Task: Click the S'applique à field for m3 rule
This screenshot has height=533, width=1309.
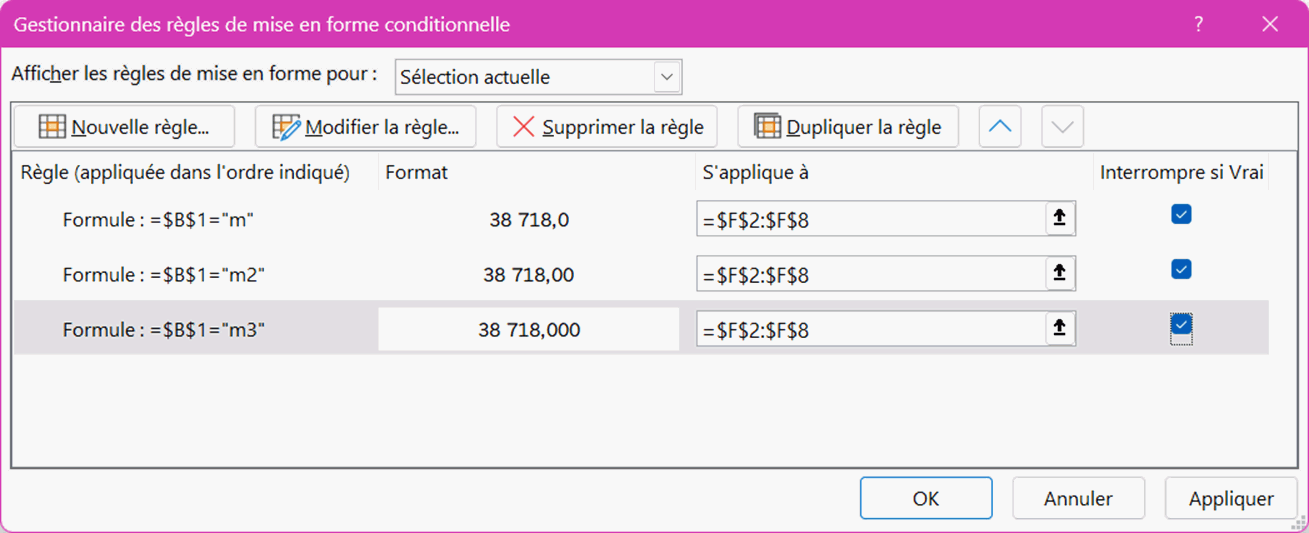Action: [x=870, y=330]
